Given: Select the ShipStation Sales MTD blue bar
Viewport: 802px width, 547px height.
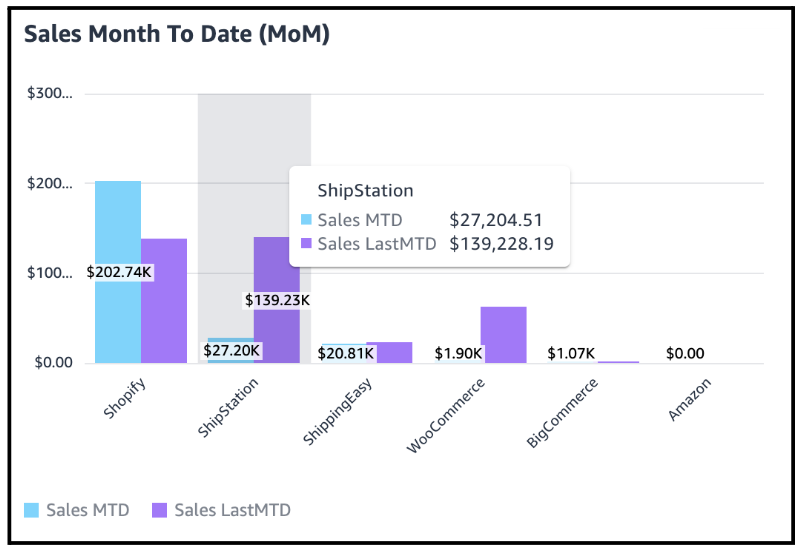Looking at the screenshot, I should 231,351.
